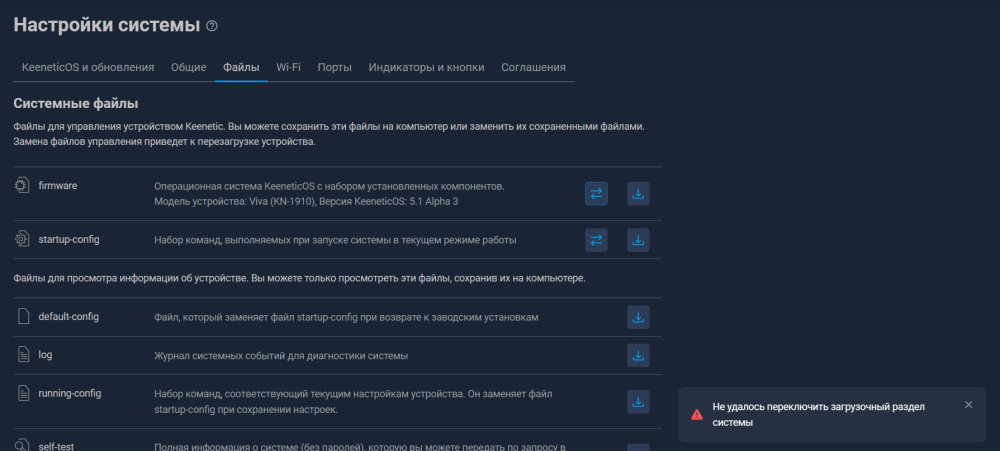This screenshot has width=1000, height=451.
Task: Download the system log file
Action: [638, 355]
